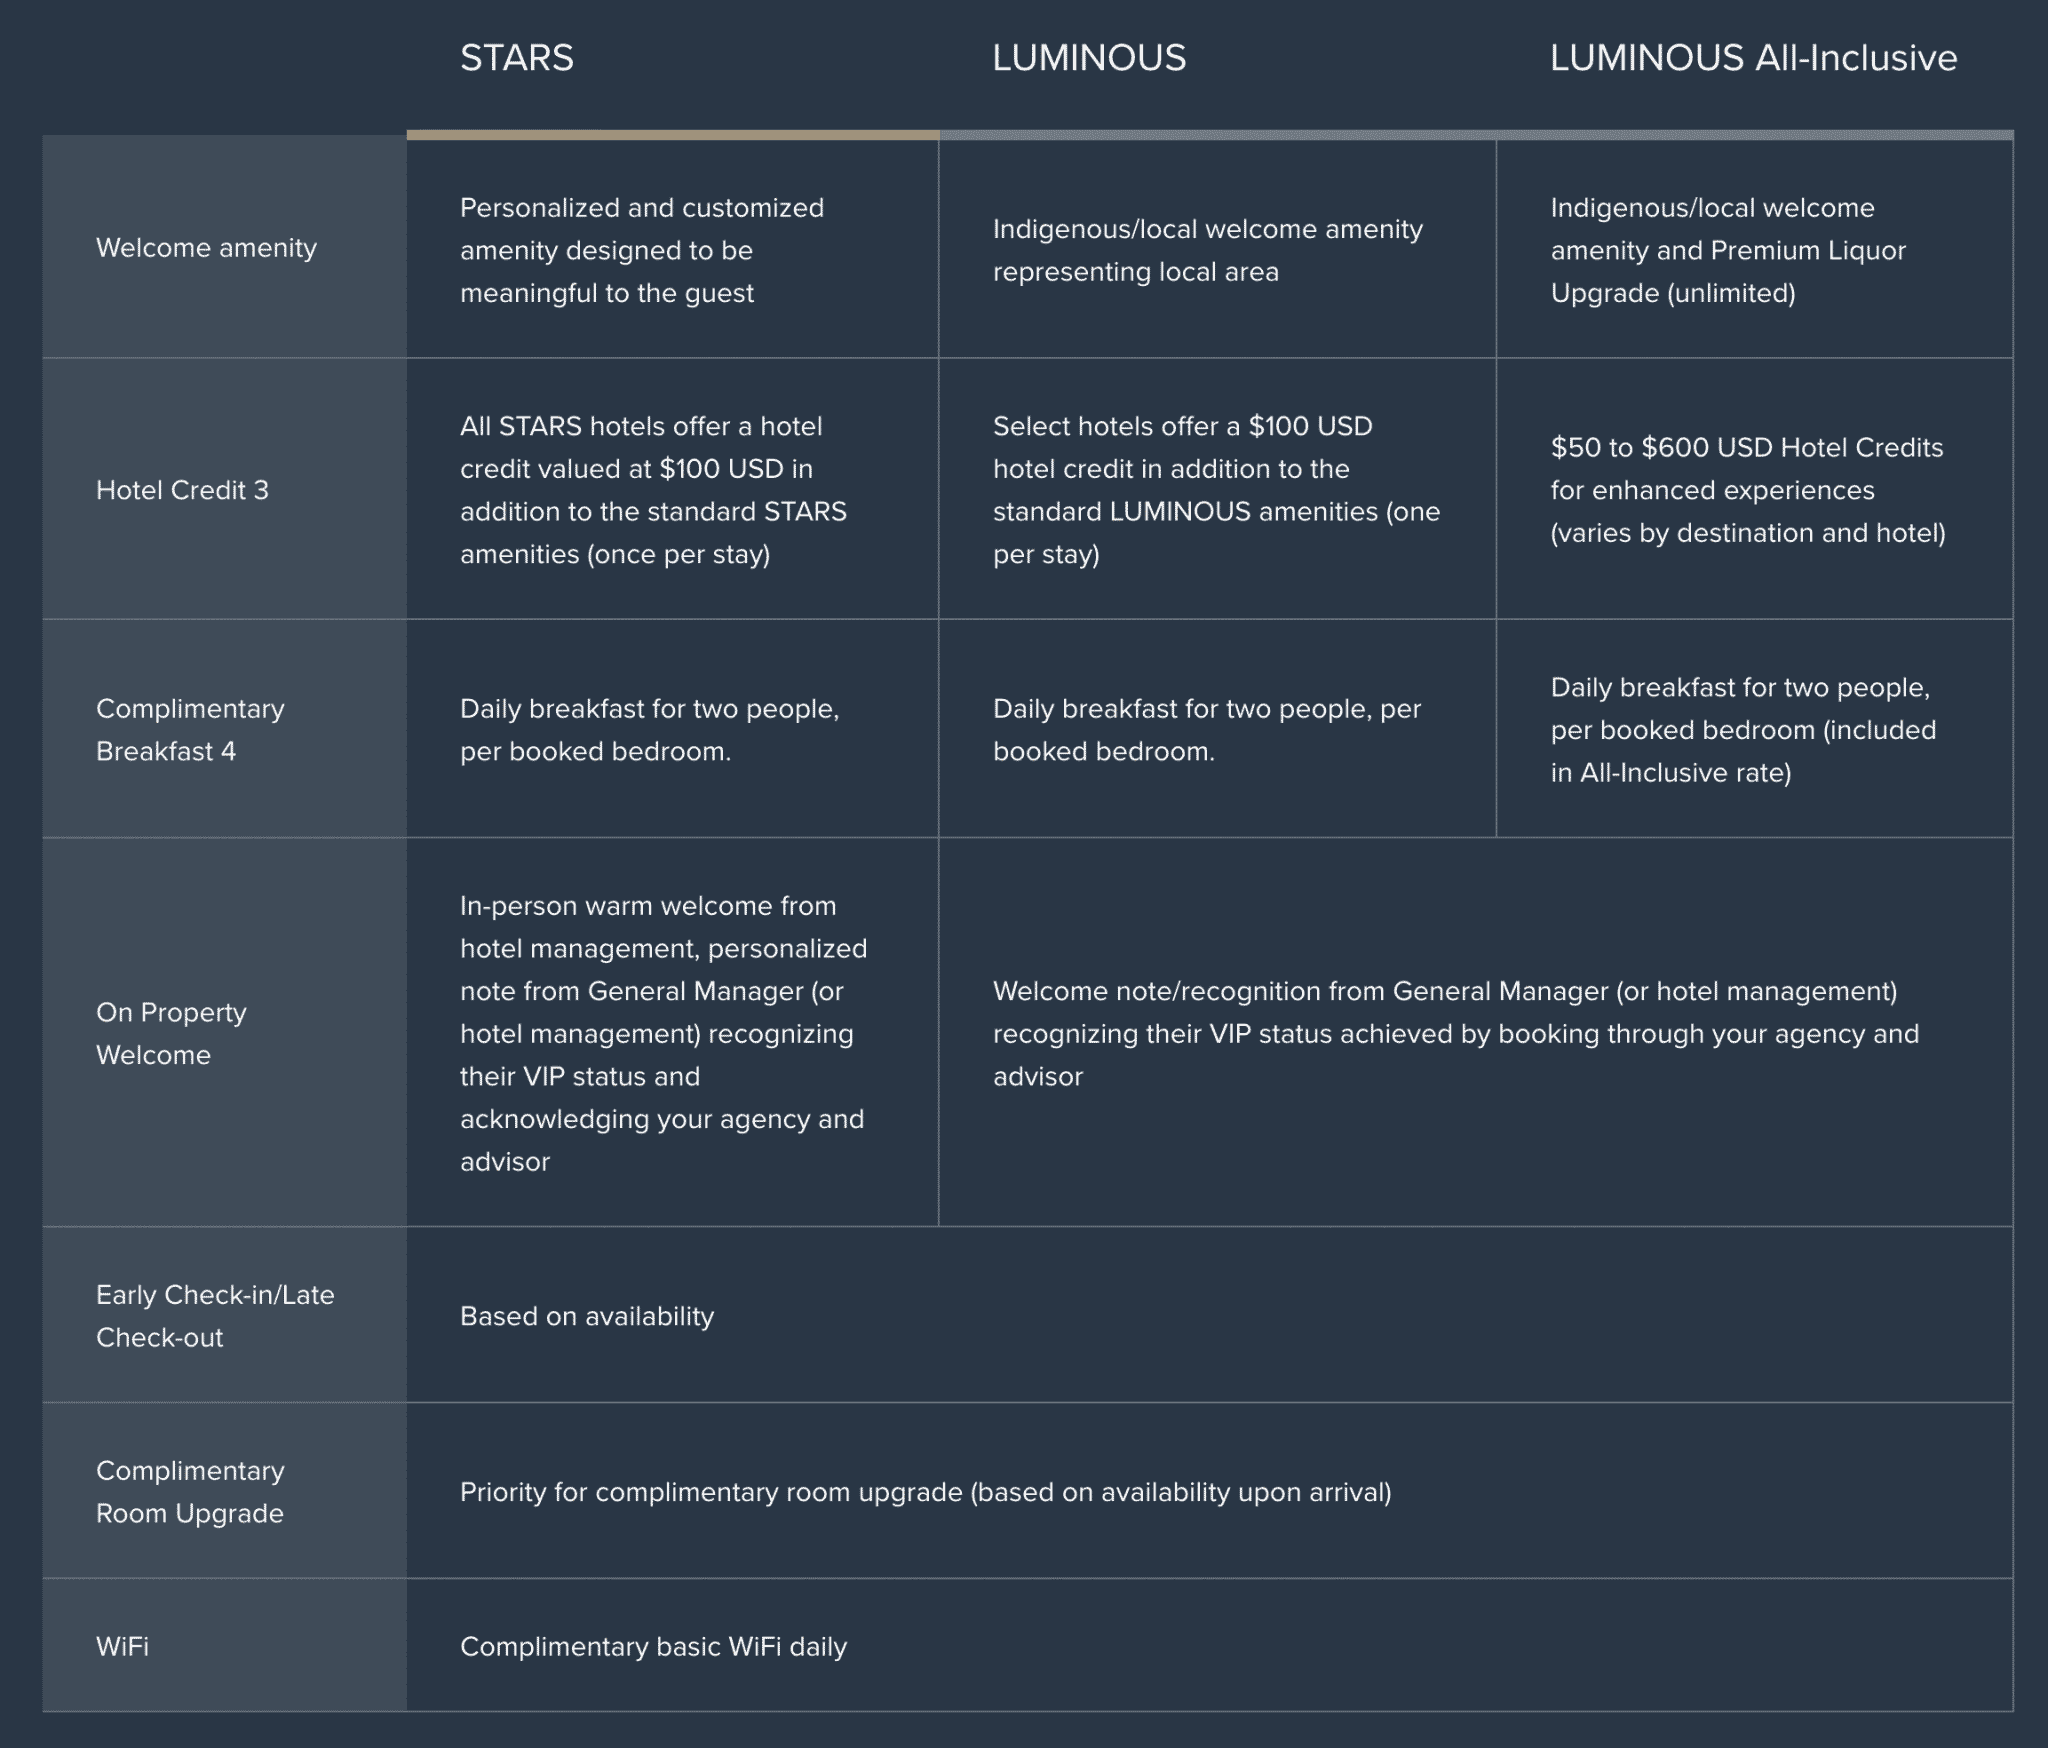
Task: Switch to LUMINOUS All-Inclusive header
Action: [1752, 58]
